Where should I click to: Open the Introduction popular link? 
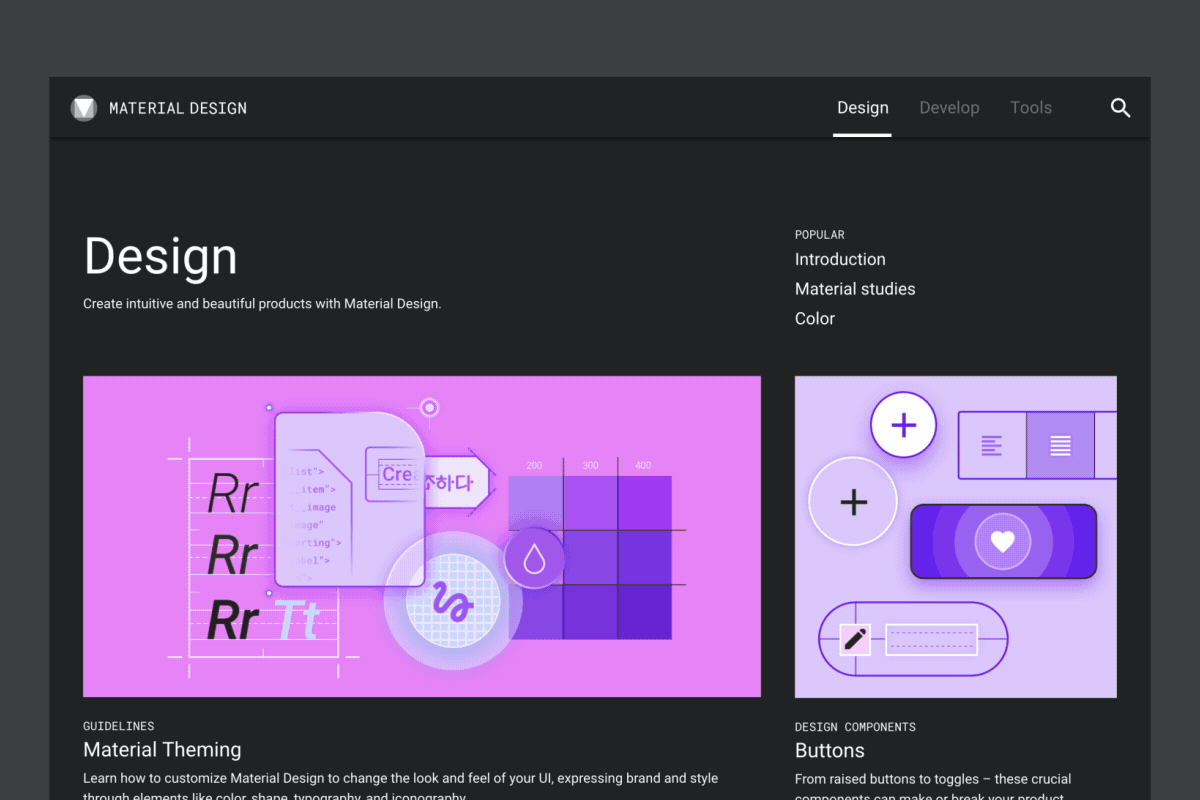(x=840, y=259)
